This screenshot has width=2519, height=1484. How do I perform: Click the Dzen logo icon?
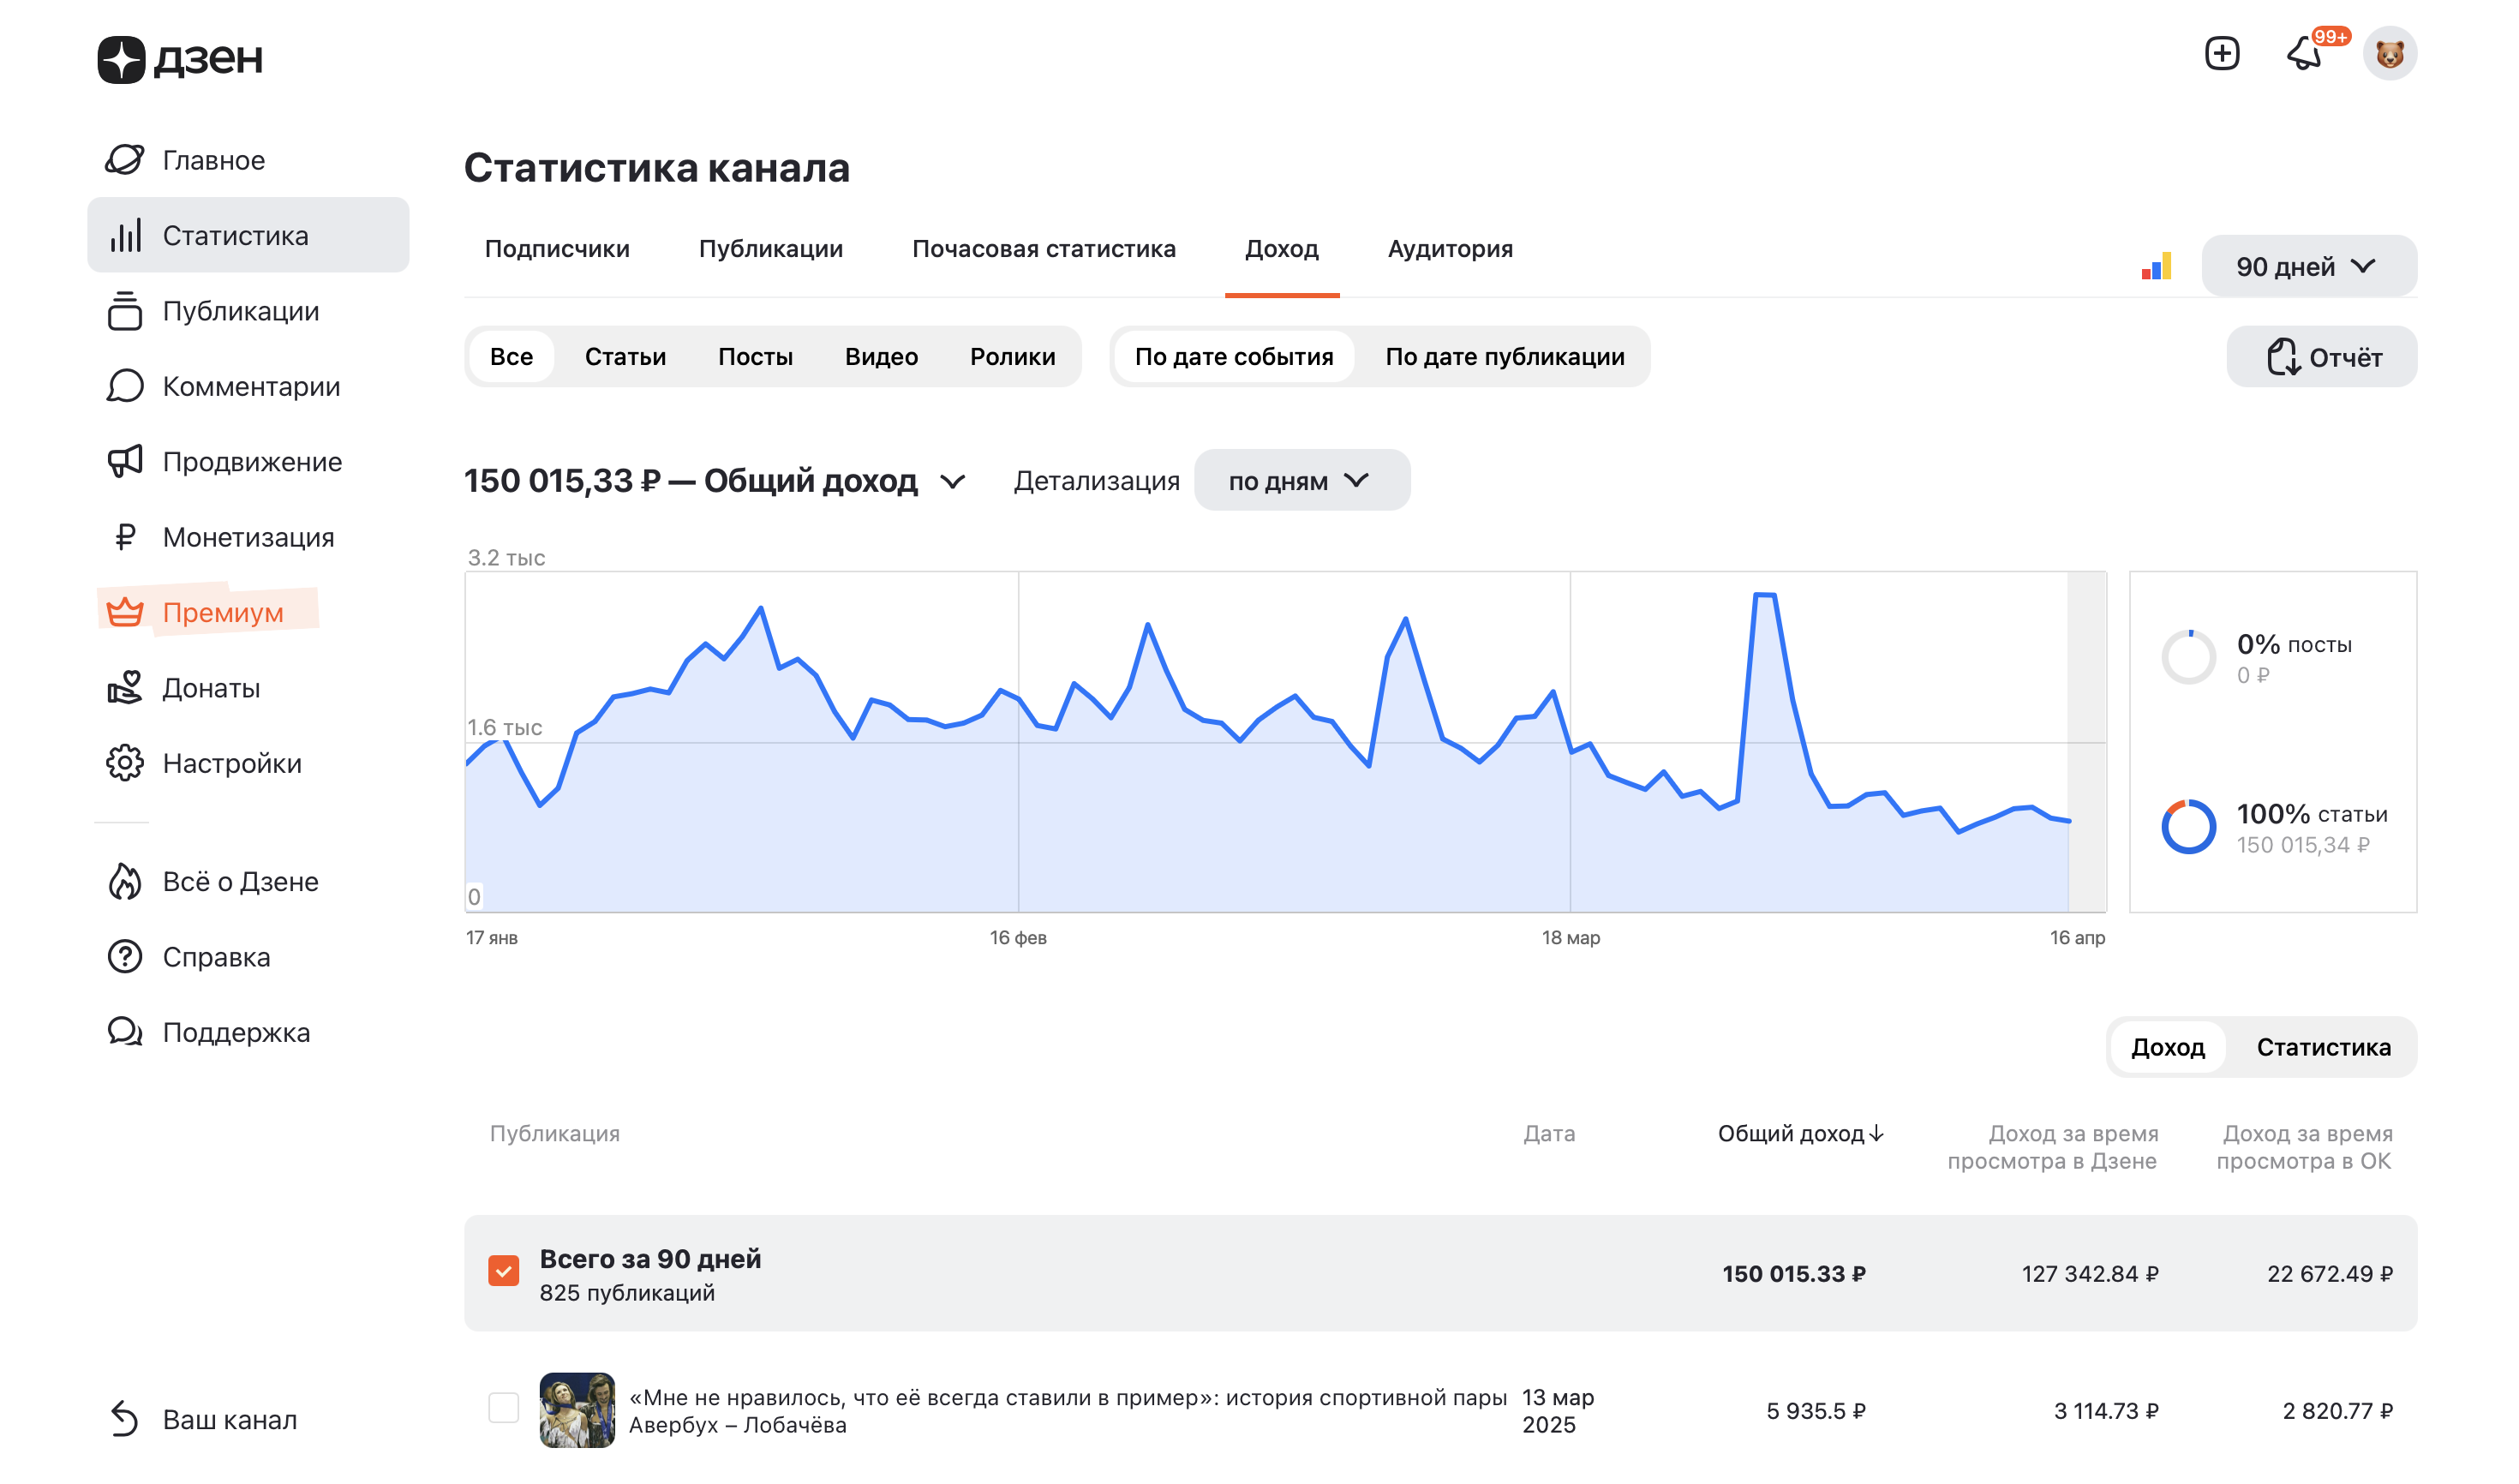pos(121,59)
